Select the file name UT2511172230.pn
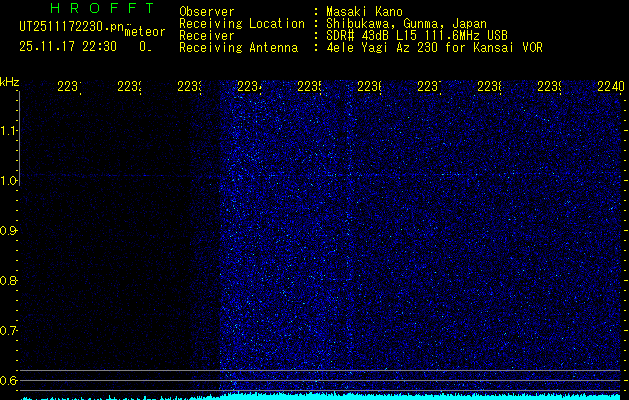This screenshot has width=629, height=400. click(x=72, y=27)
